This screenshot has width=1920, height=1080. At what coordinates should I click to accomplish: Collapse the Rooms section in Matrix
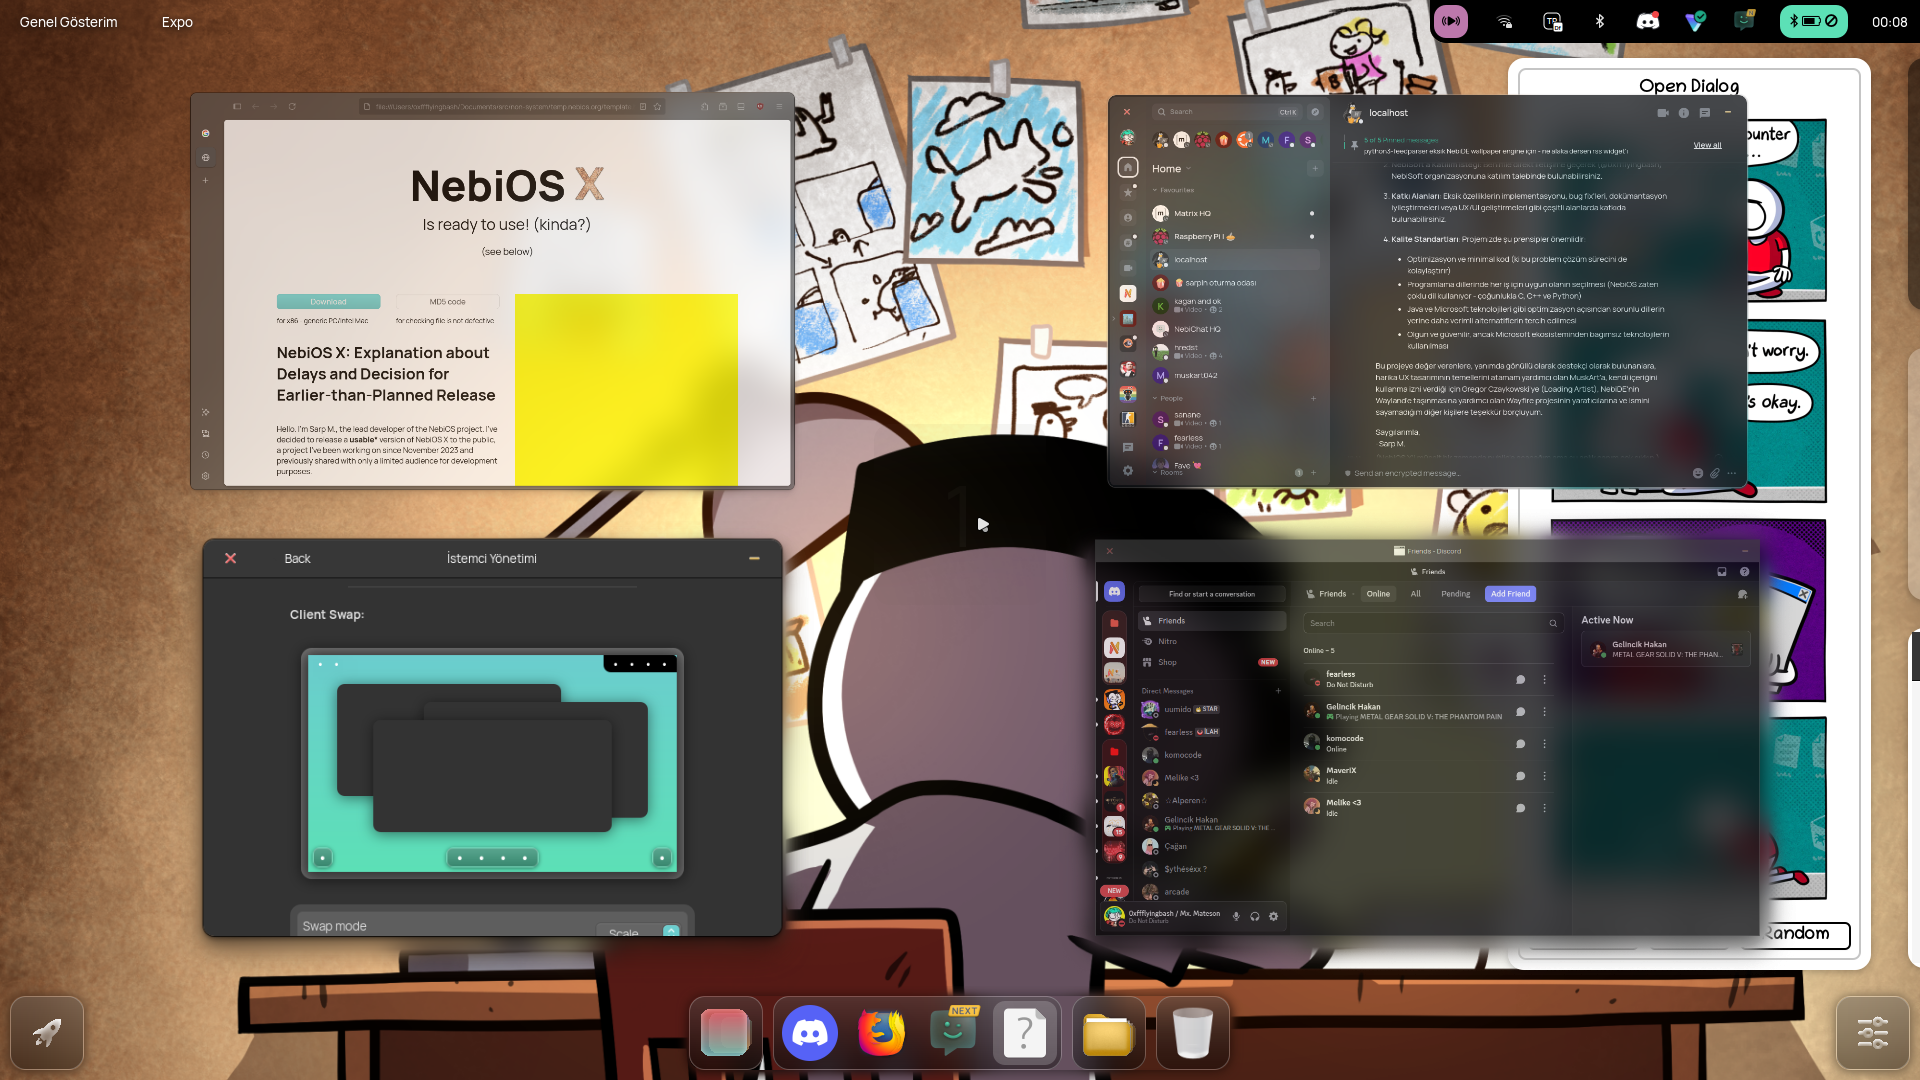pyautogui.click(x=1167, y=473)
